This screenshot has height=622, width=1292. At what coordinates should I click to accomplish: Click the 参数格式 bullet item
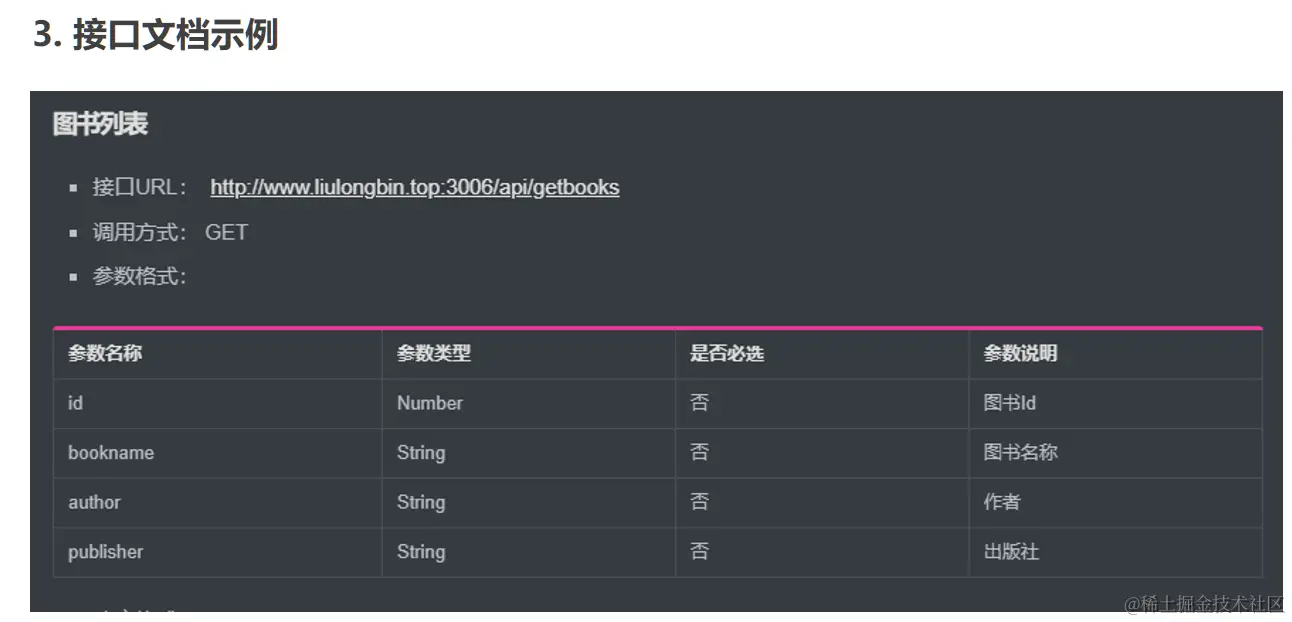coord(139,276)
